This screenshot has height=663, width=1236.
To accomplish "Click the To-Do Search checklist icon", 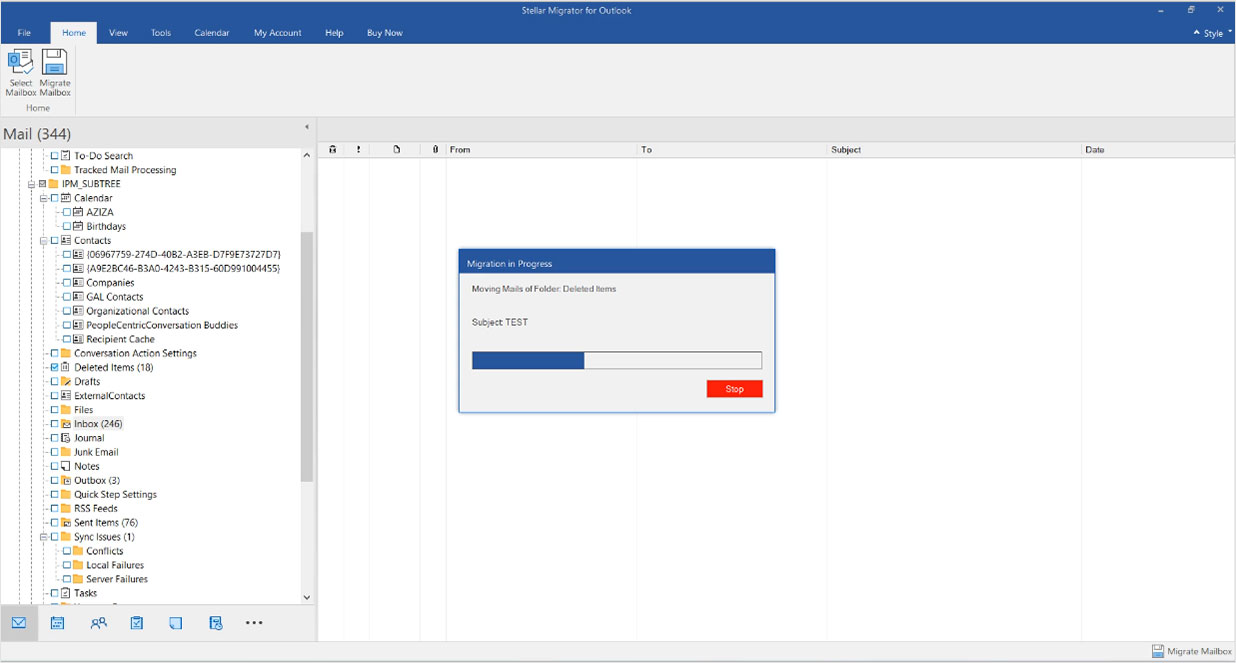I will tap(66, 156).
